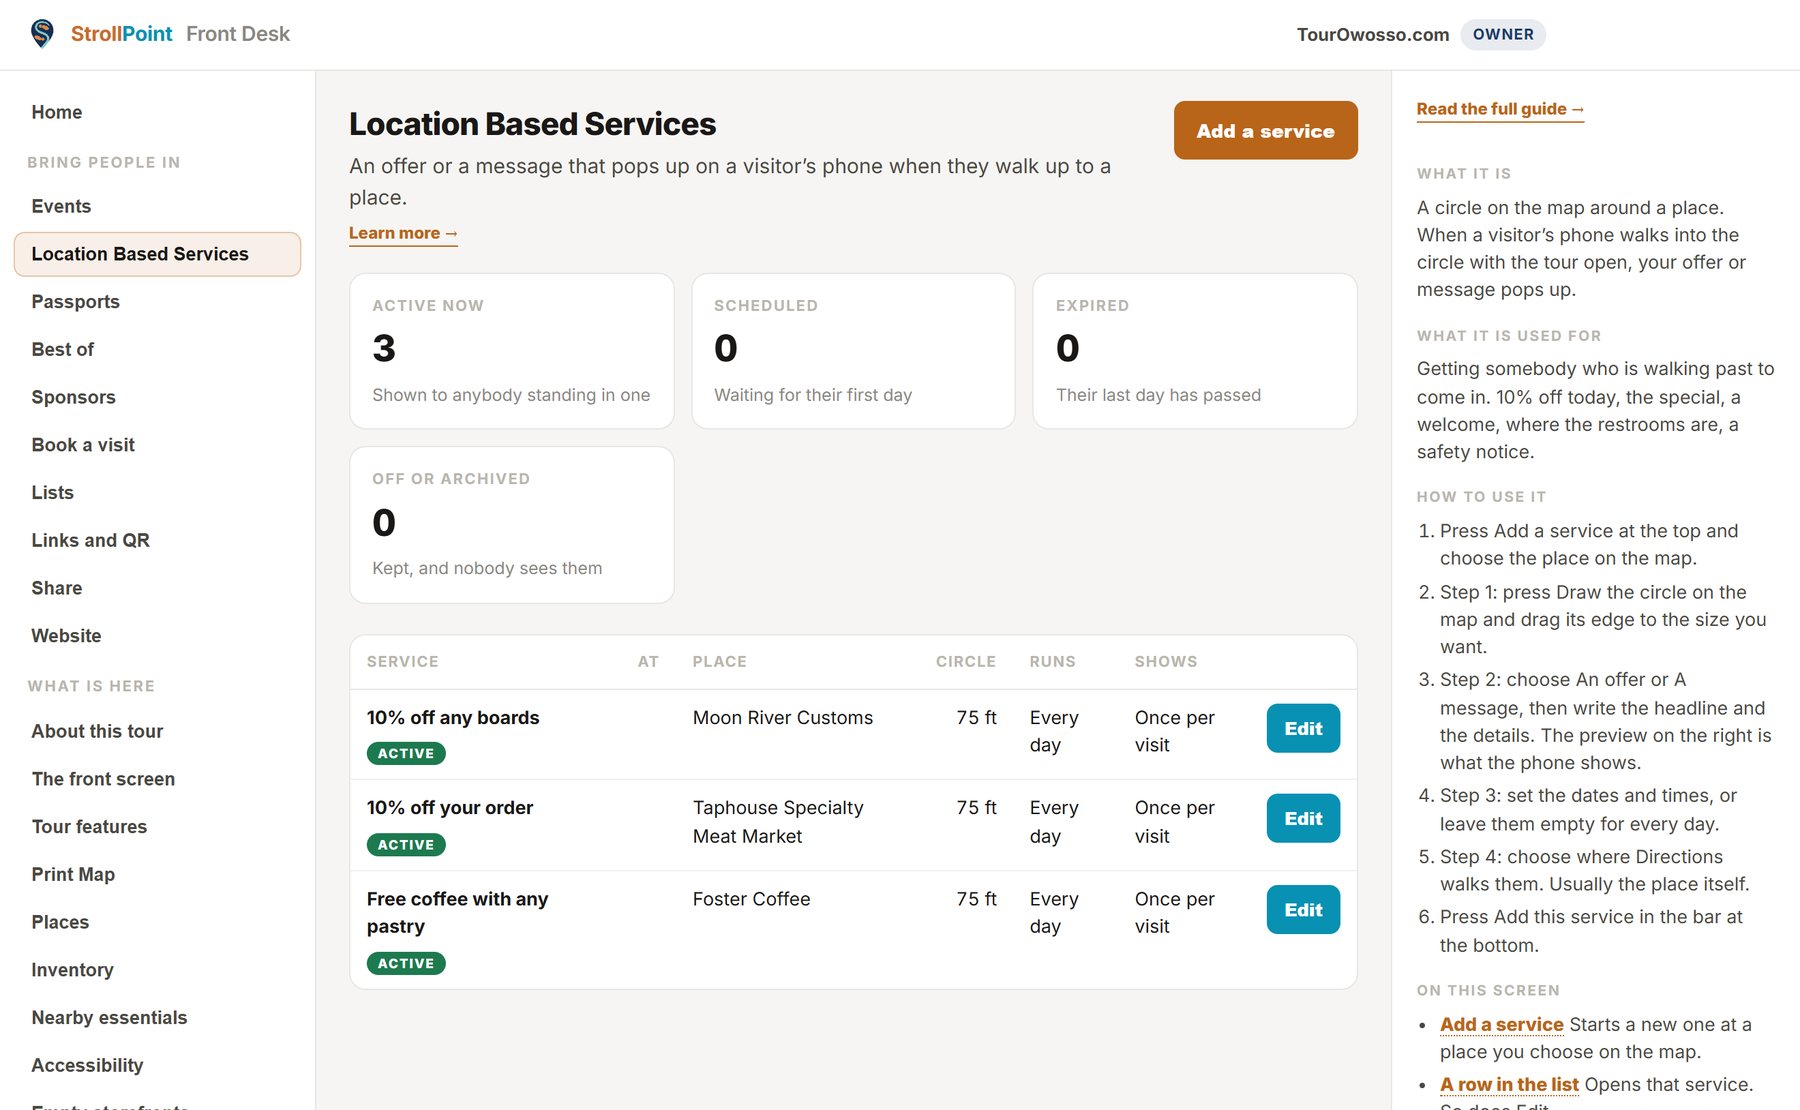Go to Inventory page

pos(72,970)
